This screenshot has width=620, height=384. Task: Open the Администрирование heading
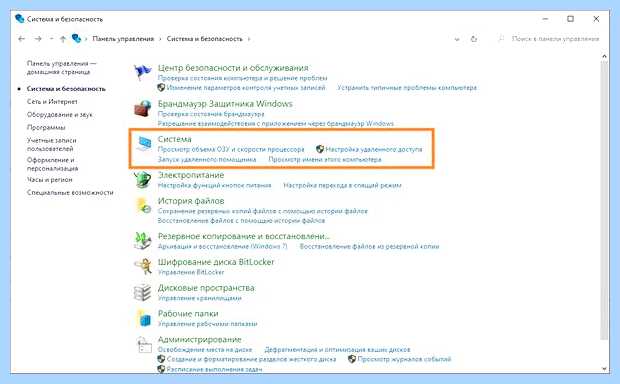click(199, 339)
